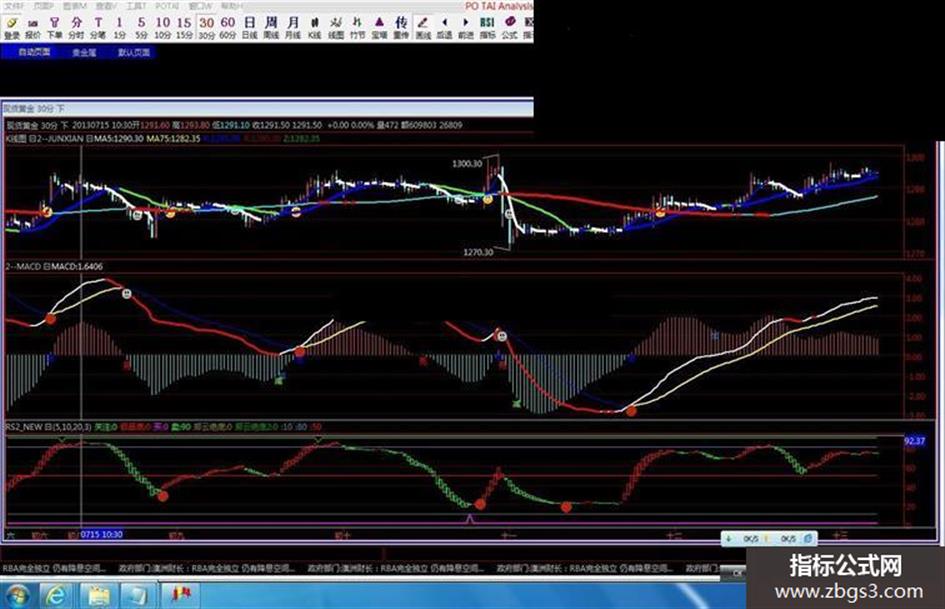This screenshot has height=609, width=945.
Task: Click the 周线 weekly period button
Action: click(271, 26)
